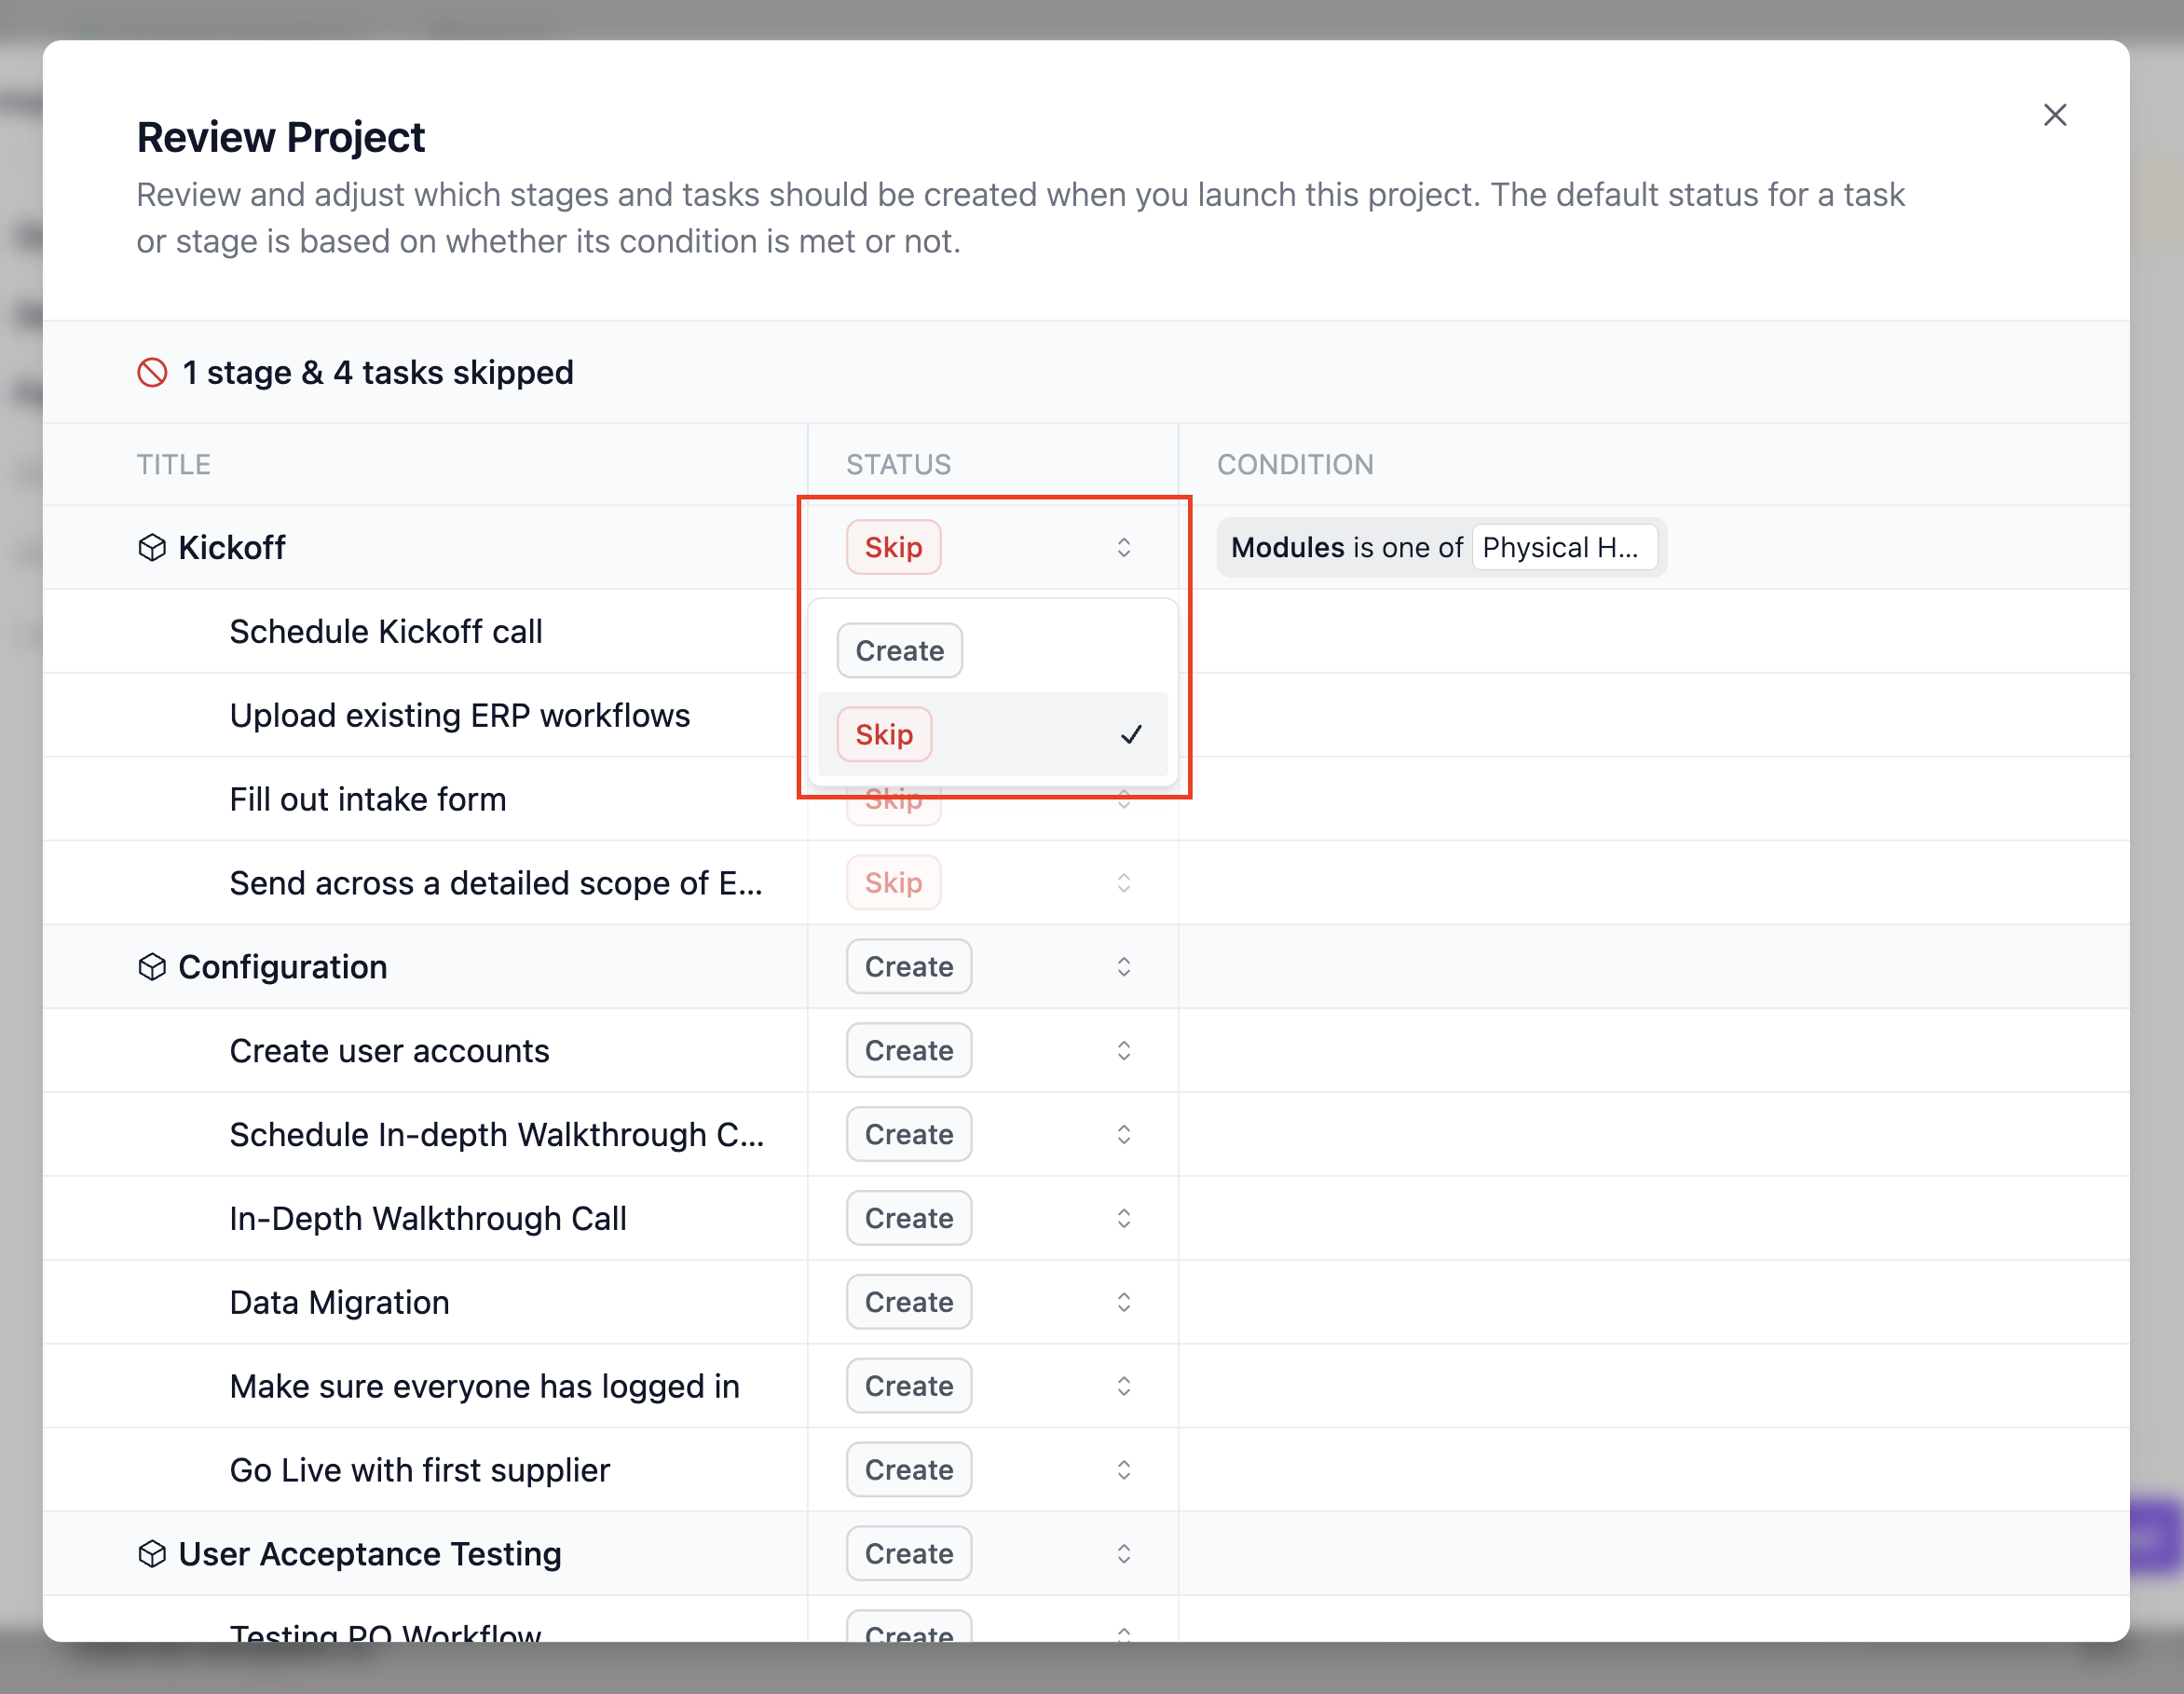The height and width of the screenshot is (1694, 2184).
Task: Click the Configuration stage cube icon
Action: point(152,967)
